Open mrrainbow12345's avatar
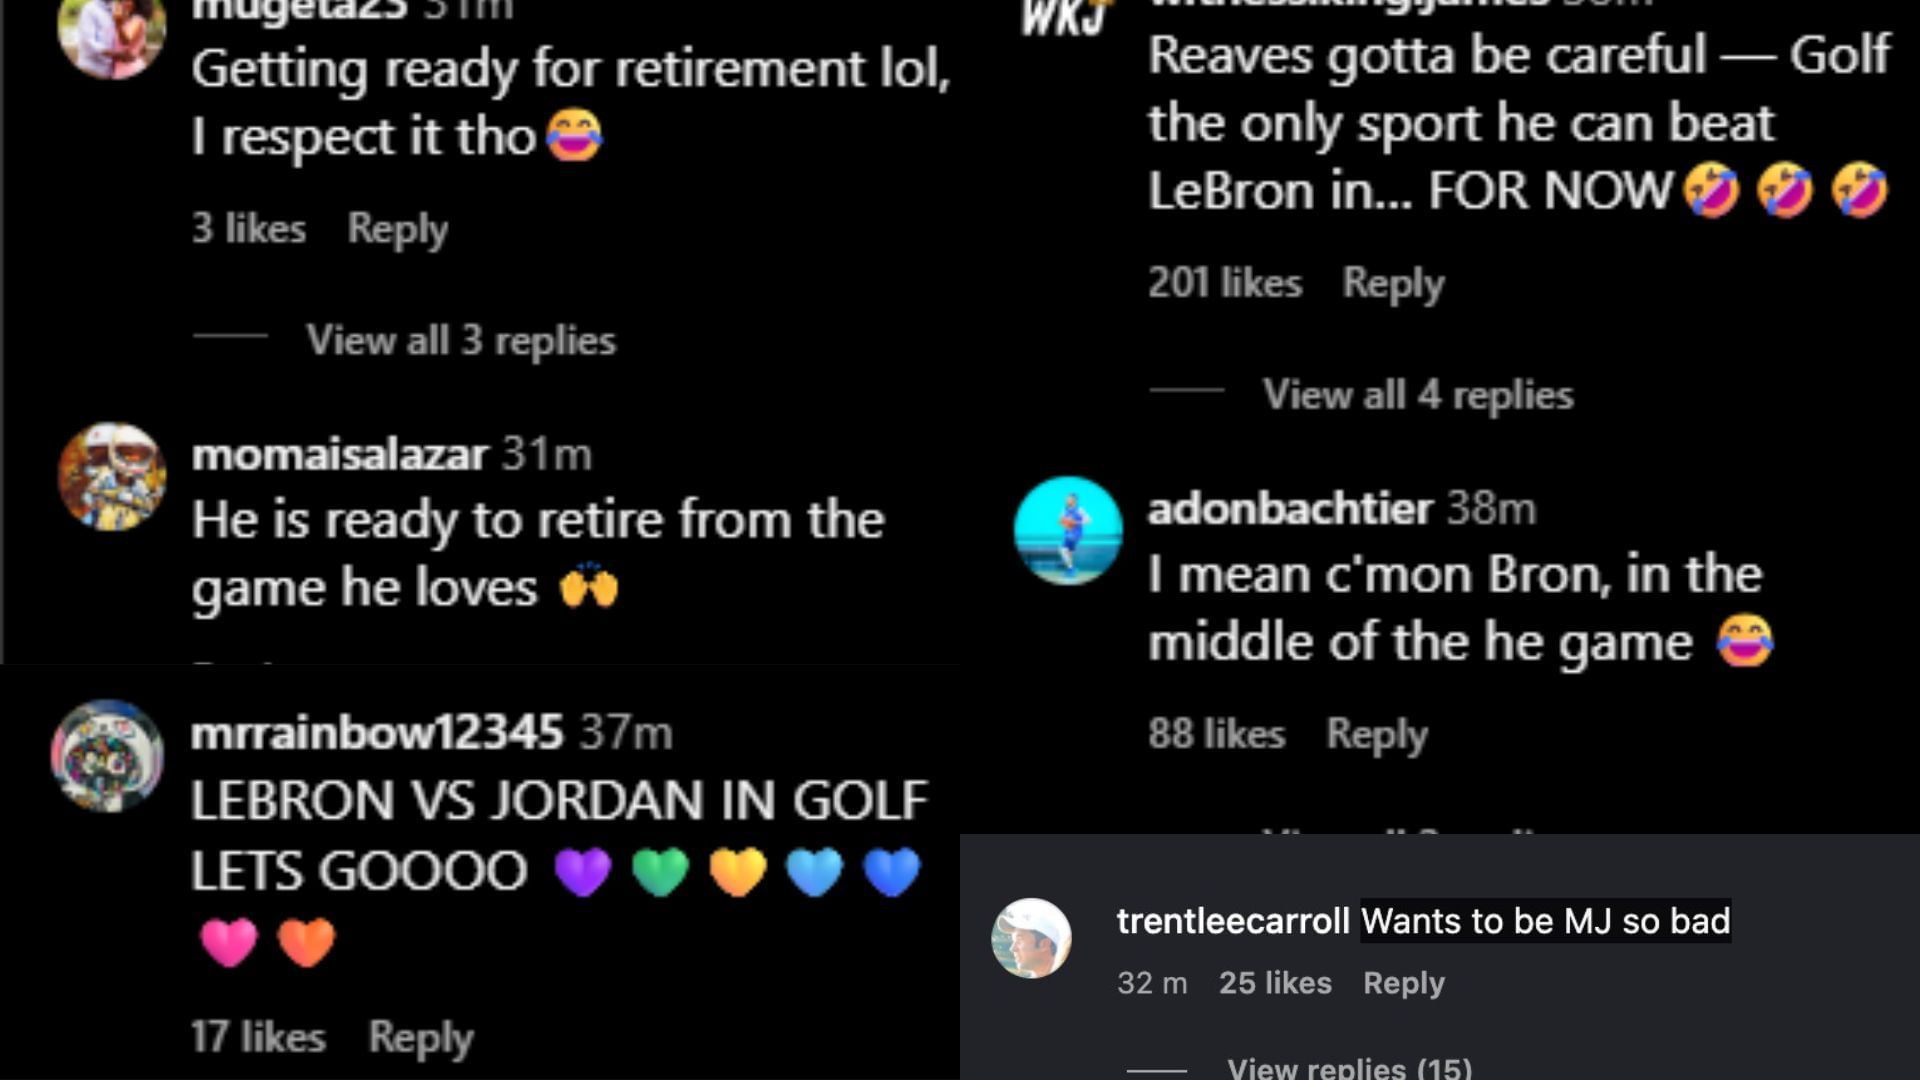Viewport: 1920px width, 1080px height. pos(107,755)
